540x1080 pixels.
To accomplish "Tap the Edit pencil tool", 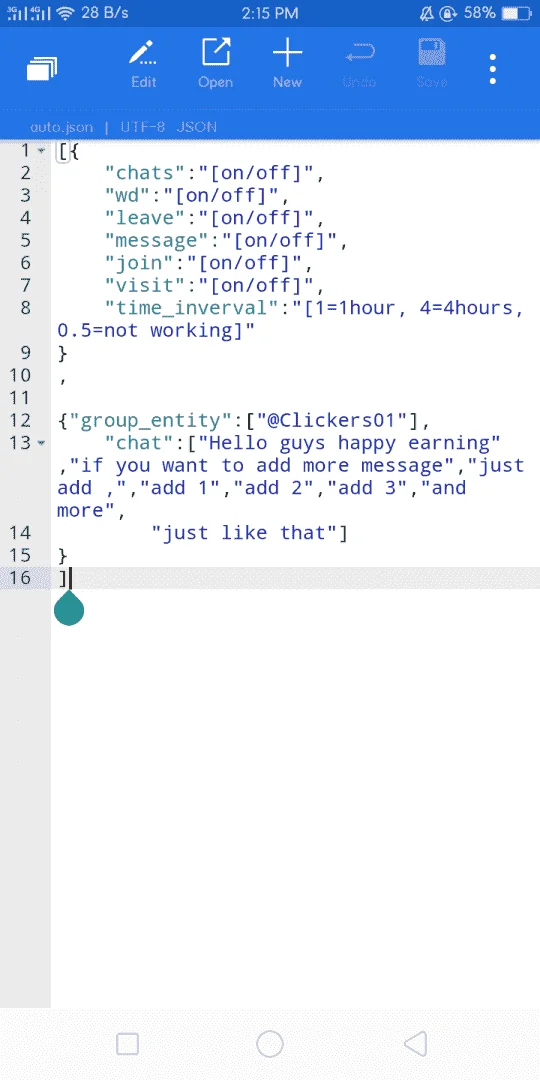I will (x=143, y=65).
